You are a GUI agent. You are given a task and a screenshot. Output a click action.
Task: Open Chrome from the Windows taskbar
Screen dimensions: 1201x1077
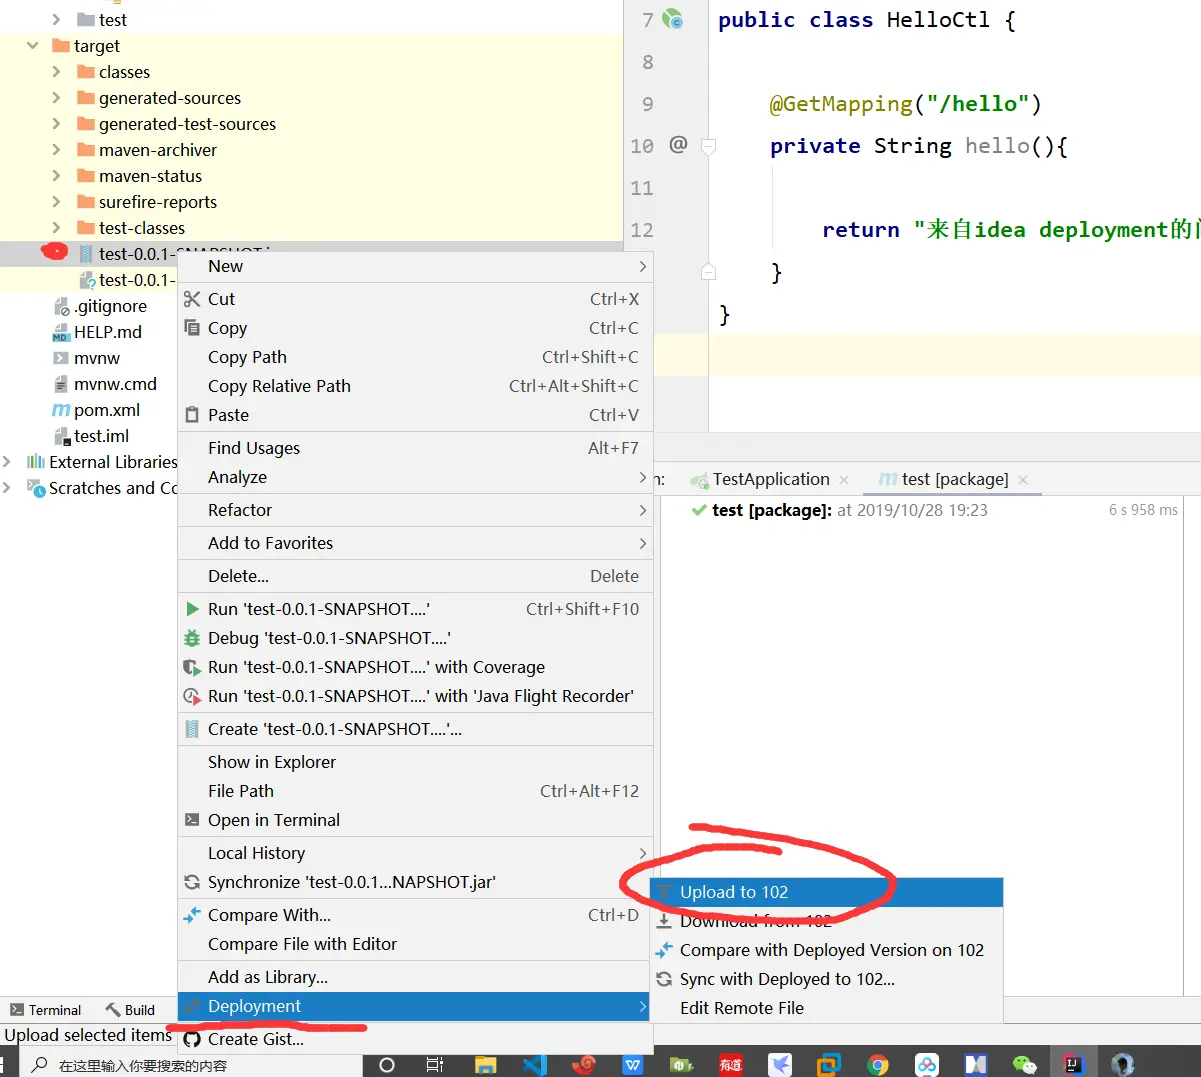coord(878,1064)
